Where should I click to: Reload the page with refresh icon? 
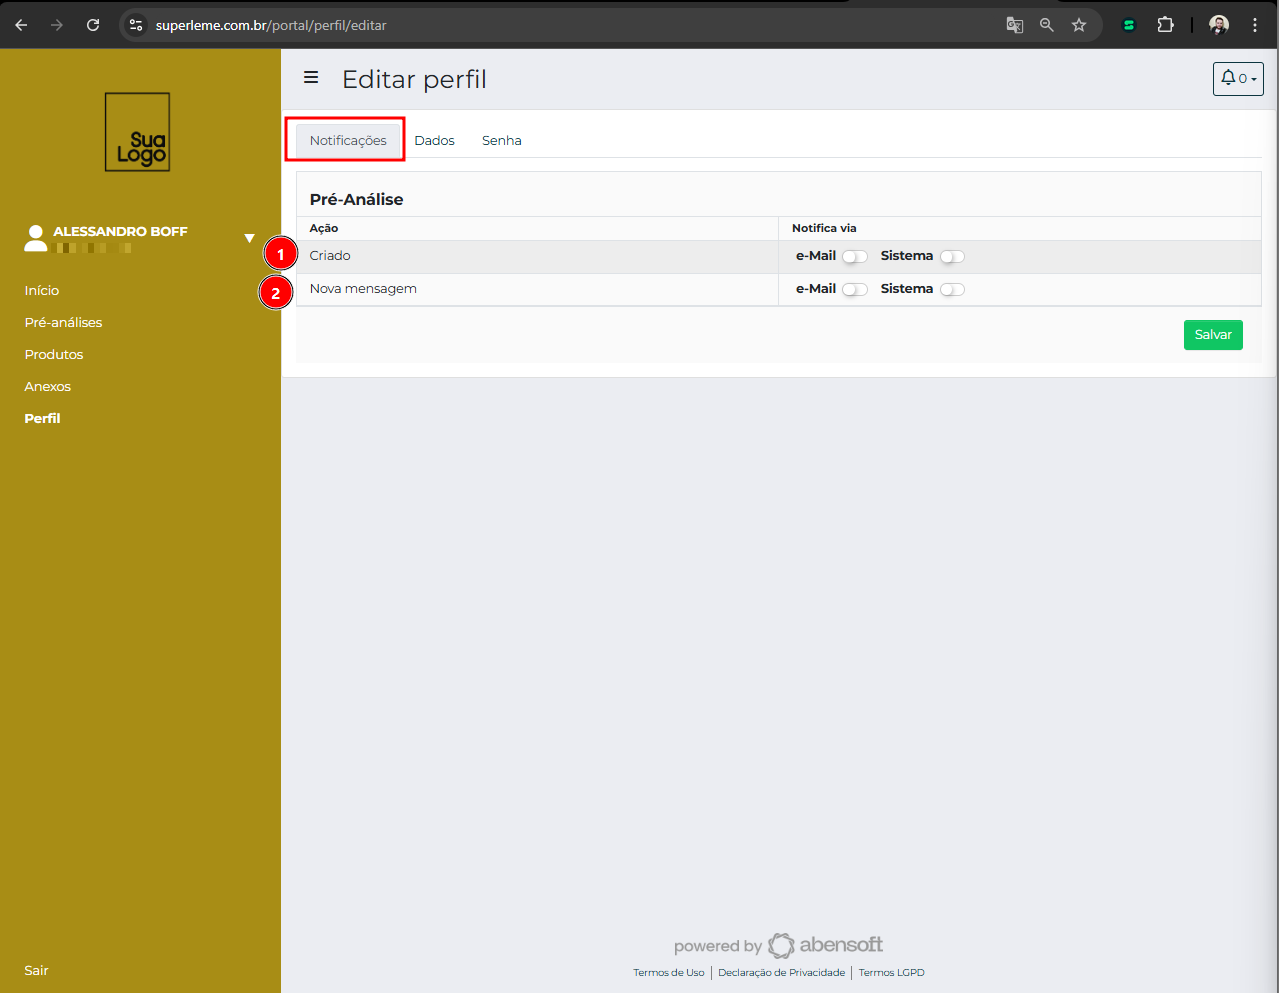(93, 25)
